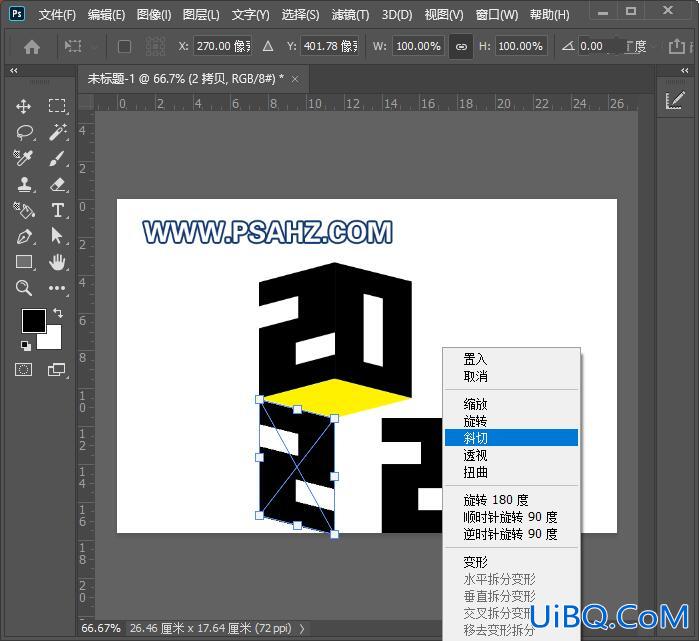The width and height of the screenshot is (699, 641).
Task: Collapse the left toolbar with double arrows
Action: [14, 70]
